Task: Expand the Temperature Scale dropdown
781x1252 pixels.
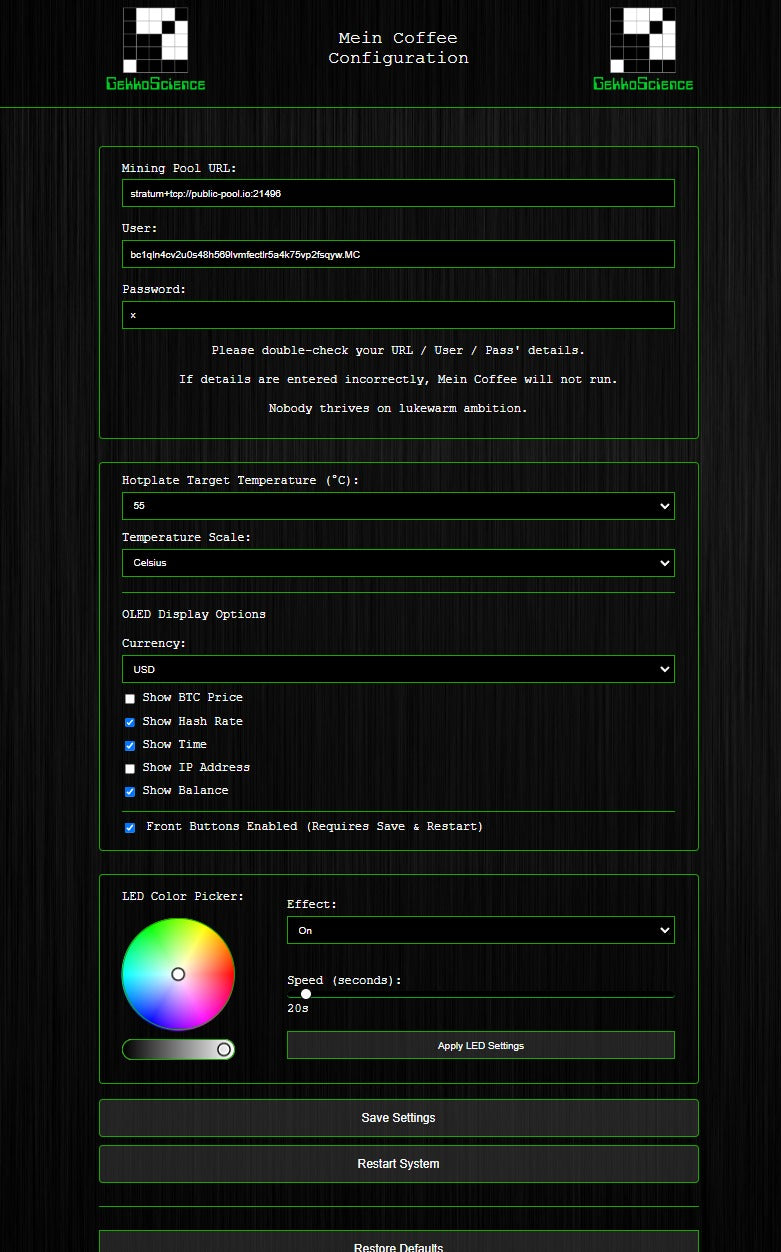Action: [x=398, y=563]
